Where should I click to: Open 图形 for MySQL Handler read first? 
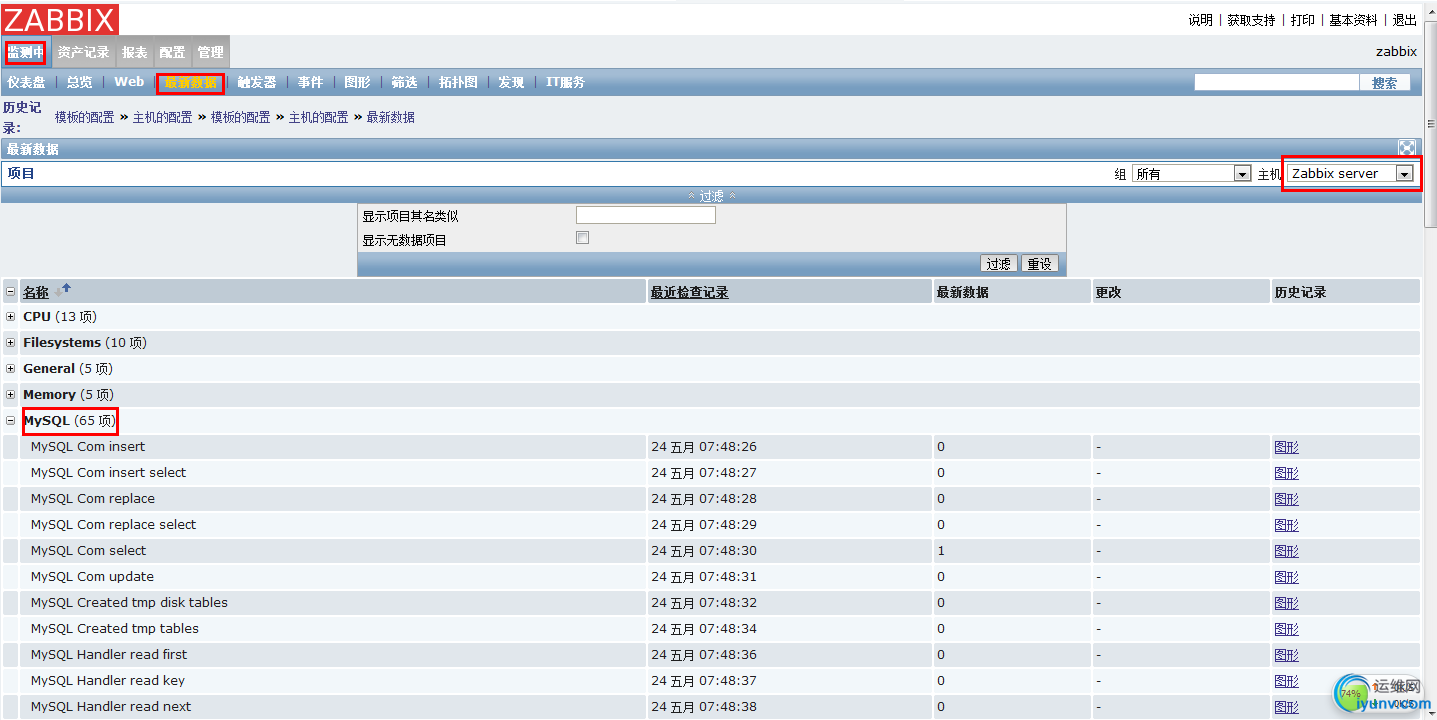(1286, 655)
